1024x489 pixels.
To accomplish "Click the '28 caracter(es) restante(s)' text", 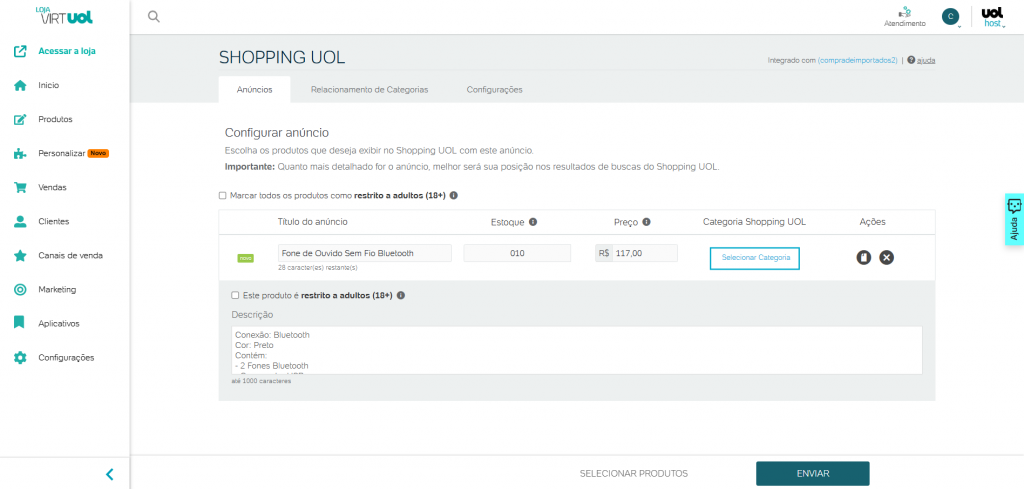I will click(x=317, y=268).
